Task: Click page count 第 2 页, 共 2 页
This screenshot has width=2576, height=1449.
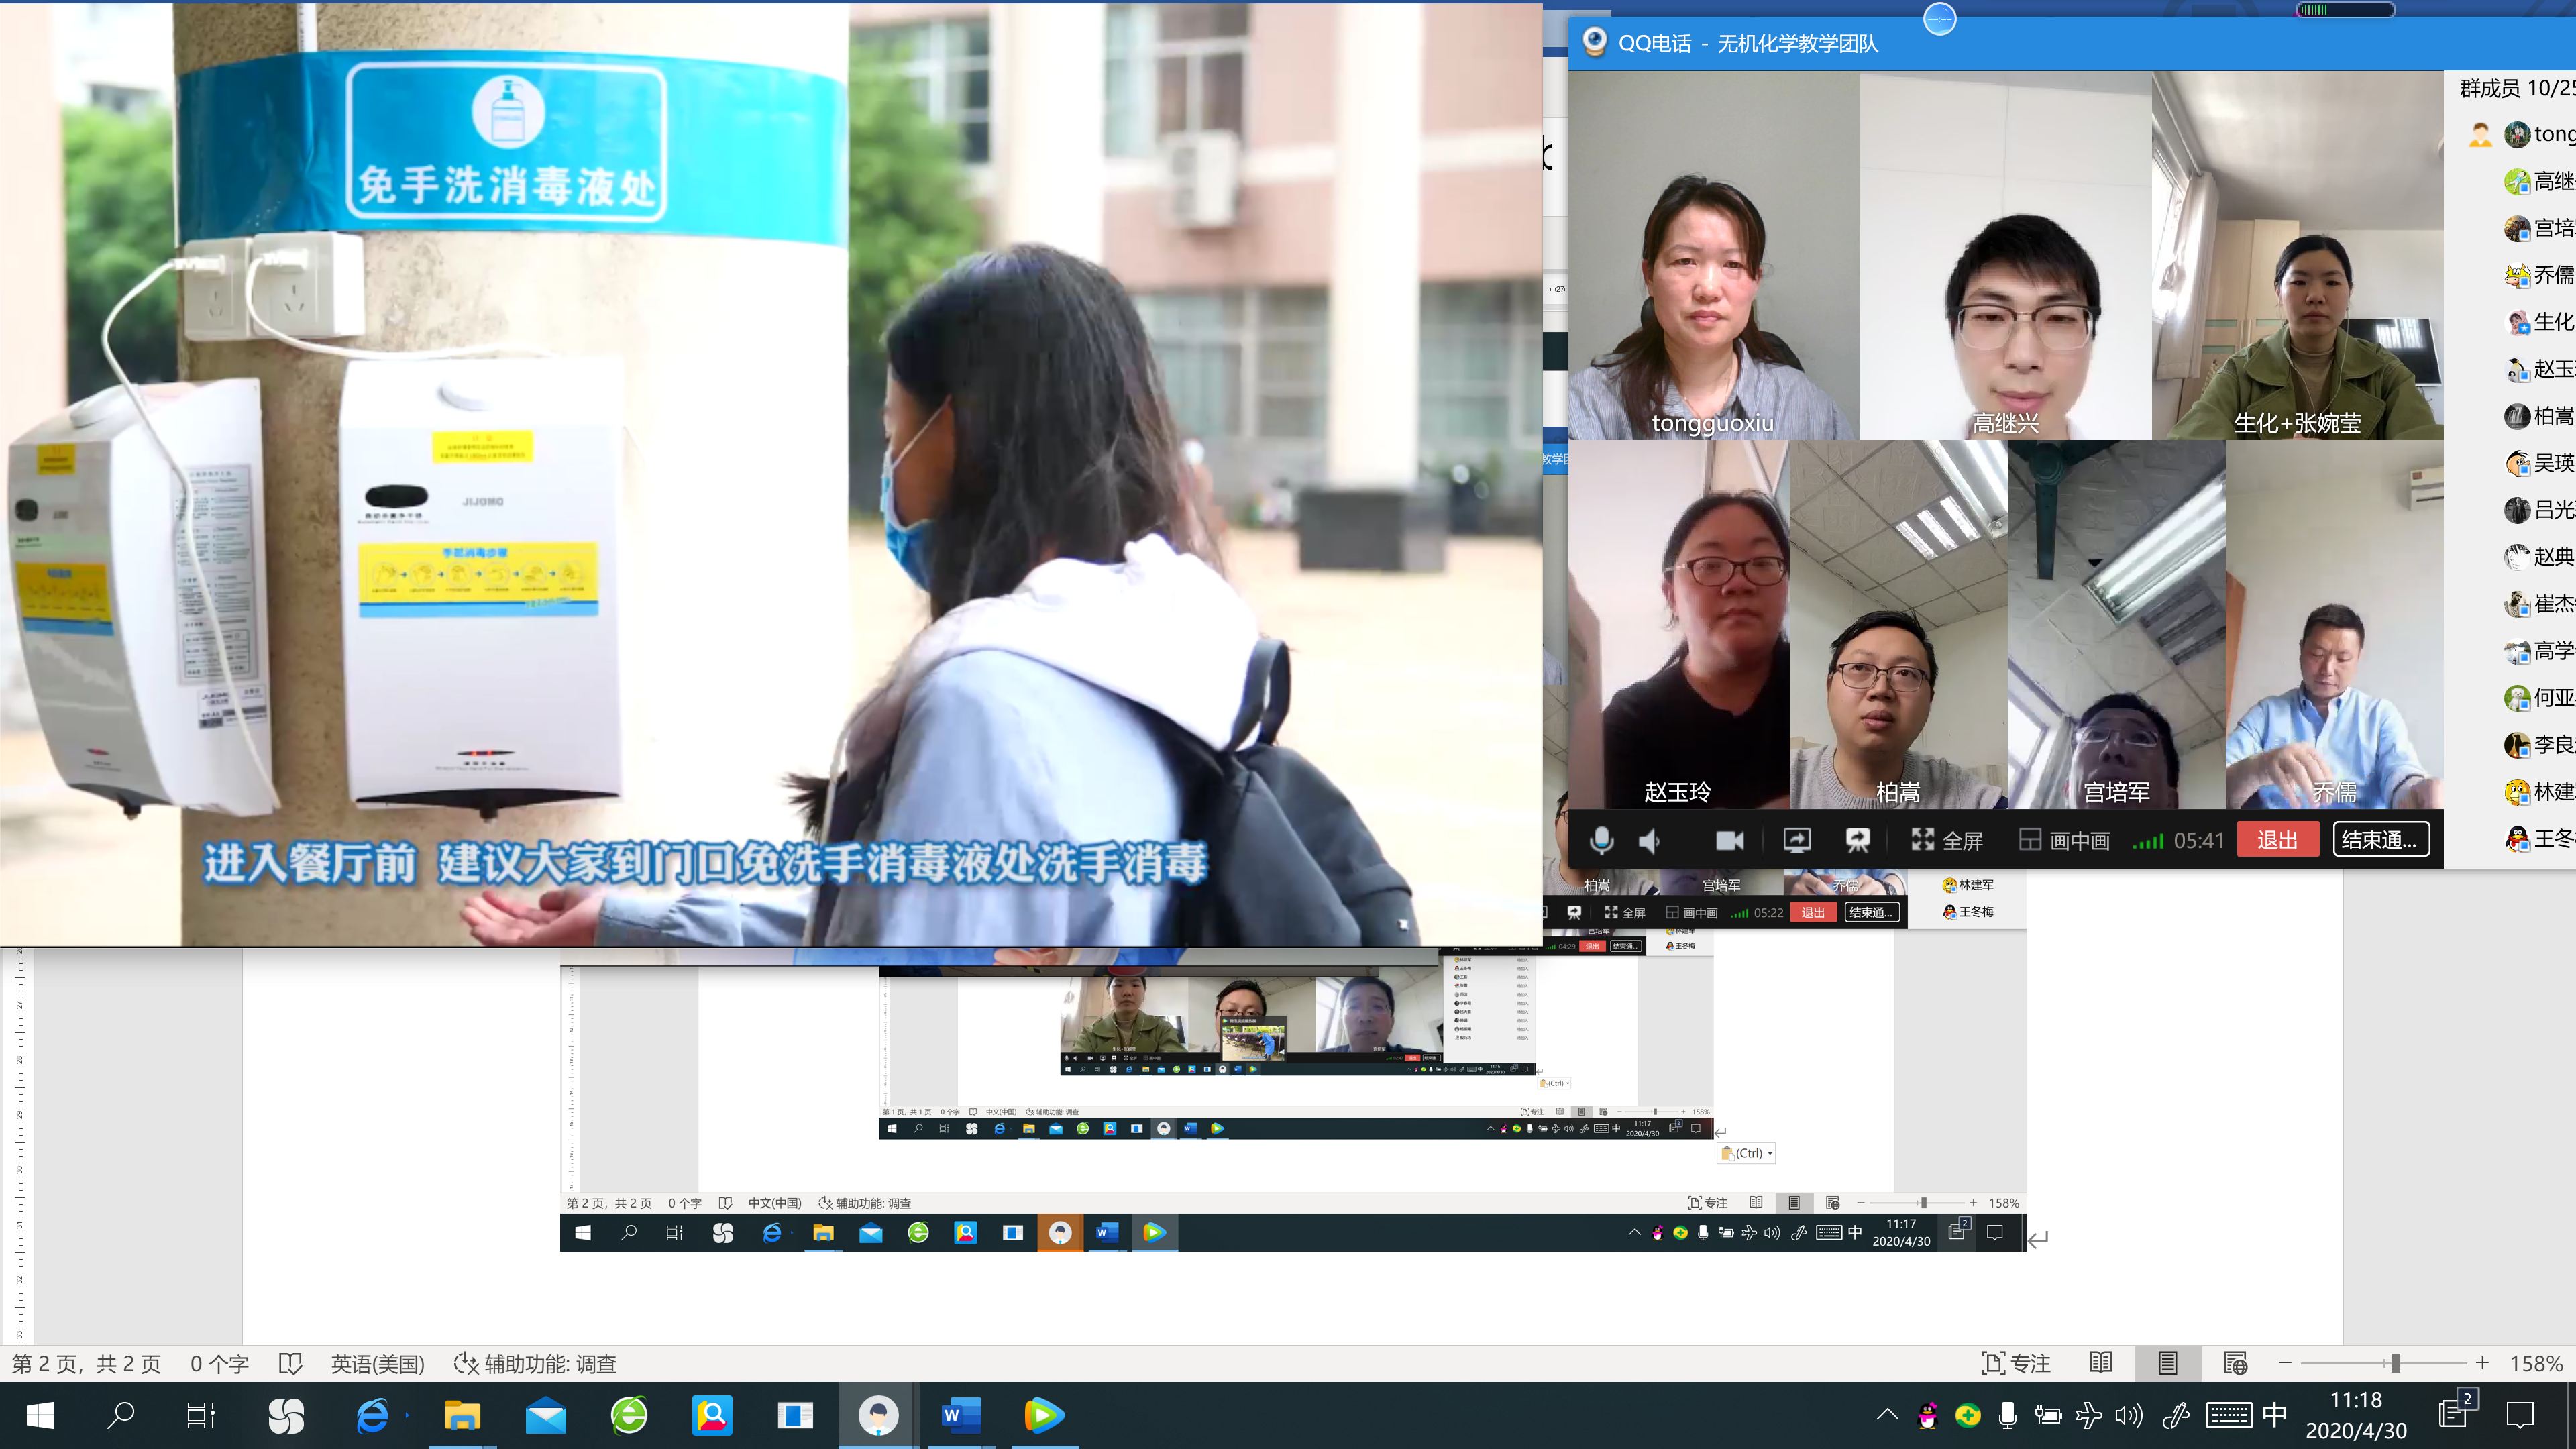Action: (86, 1364)
